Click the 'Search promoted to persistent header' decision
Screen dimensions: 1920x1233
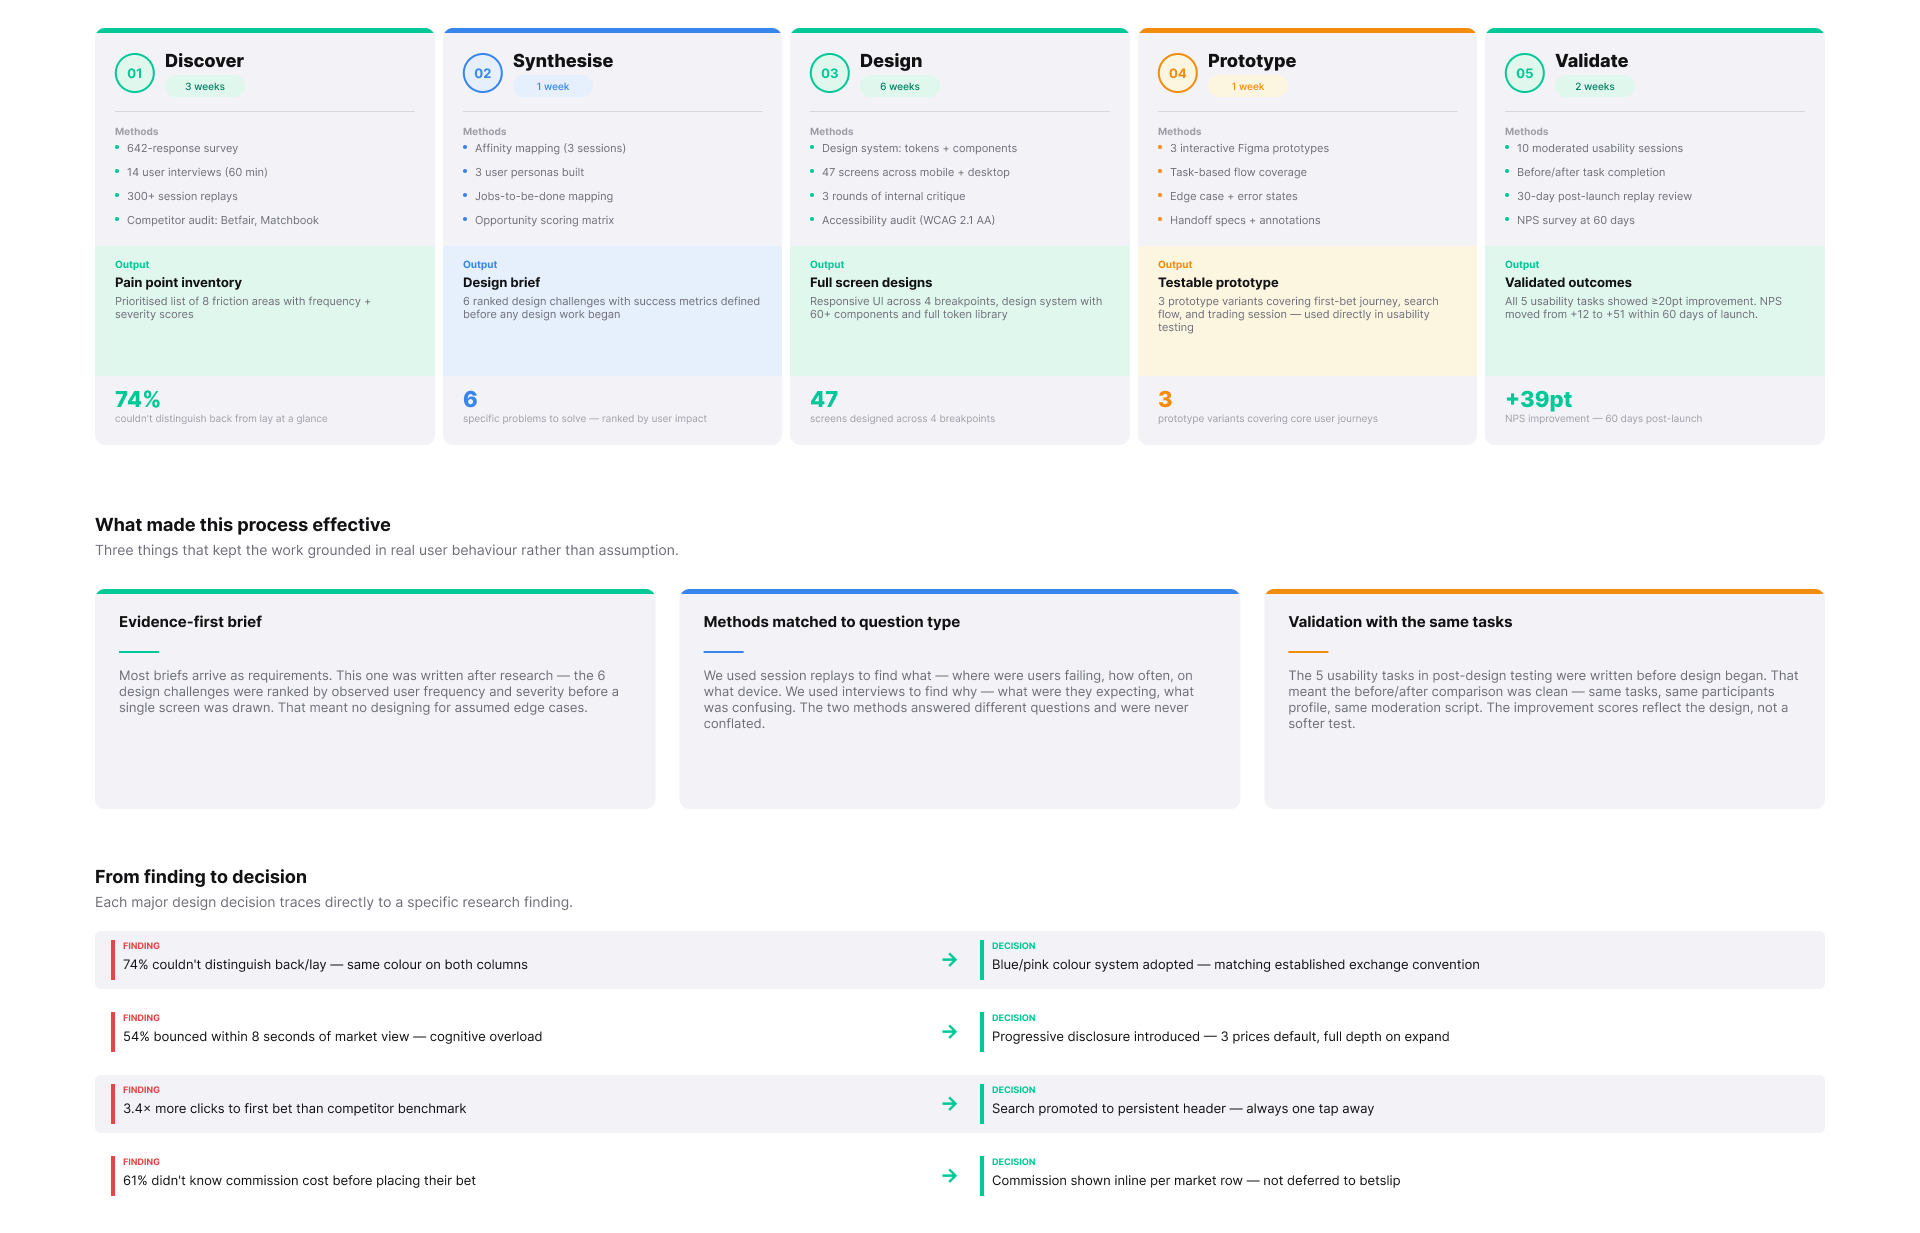[x=1182, y=1109]
